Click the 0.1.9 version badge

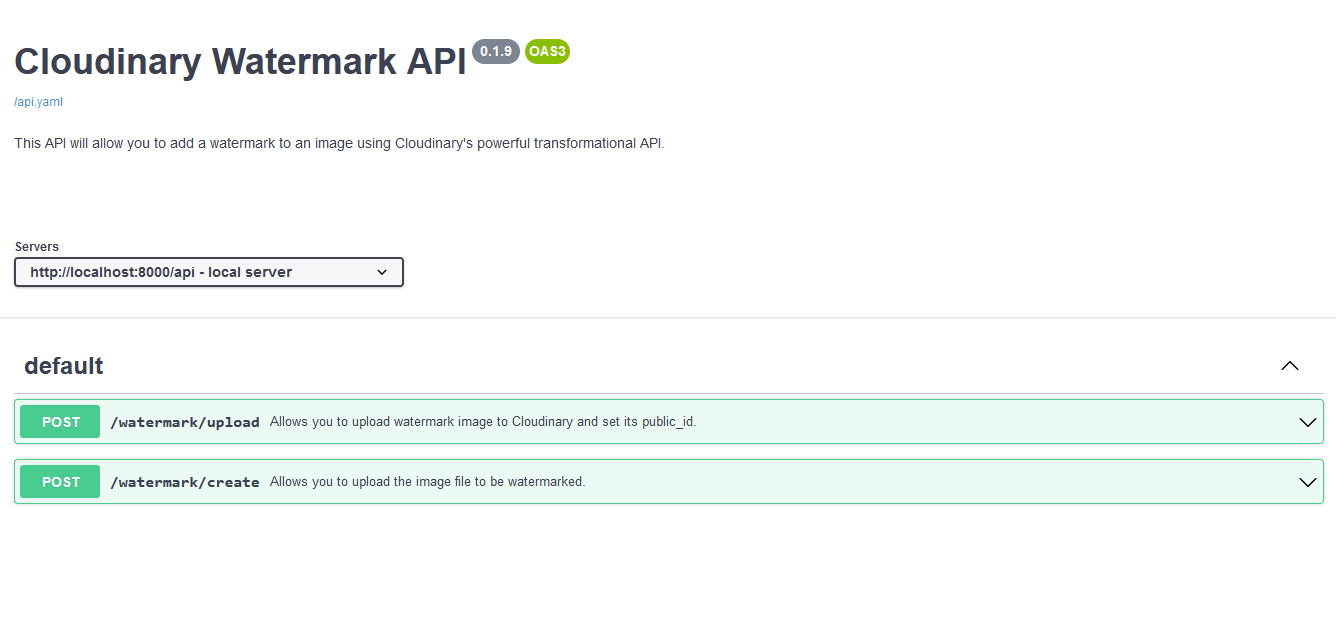pyautogui.click(x=496, y=51)
